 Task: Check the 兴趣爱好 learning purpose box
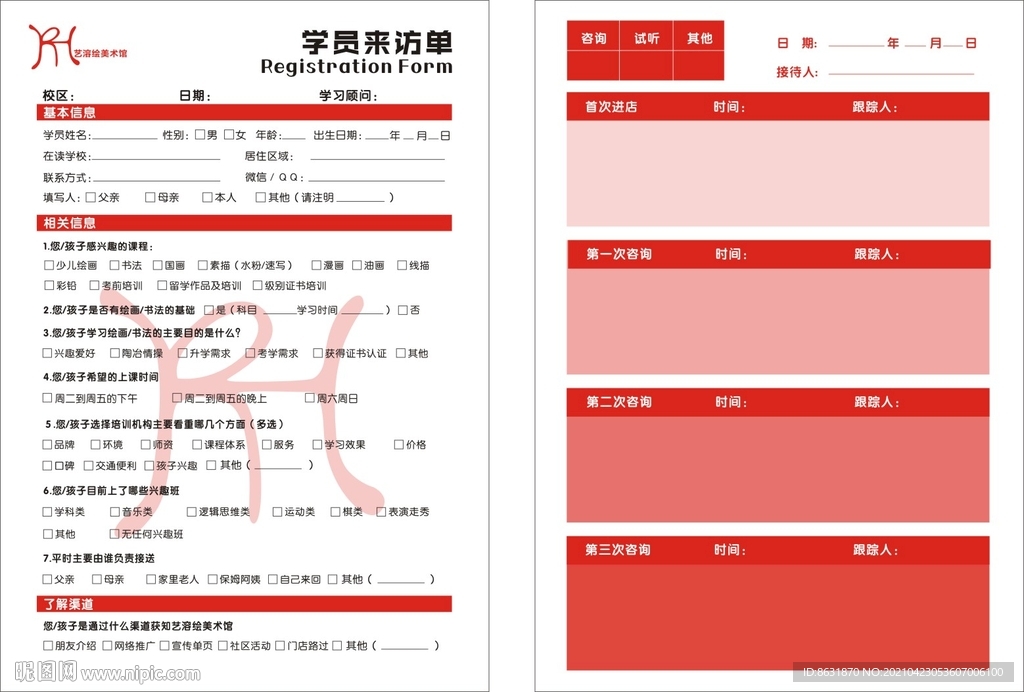pos(47,354)
